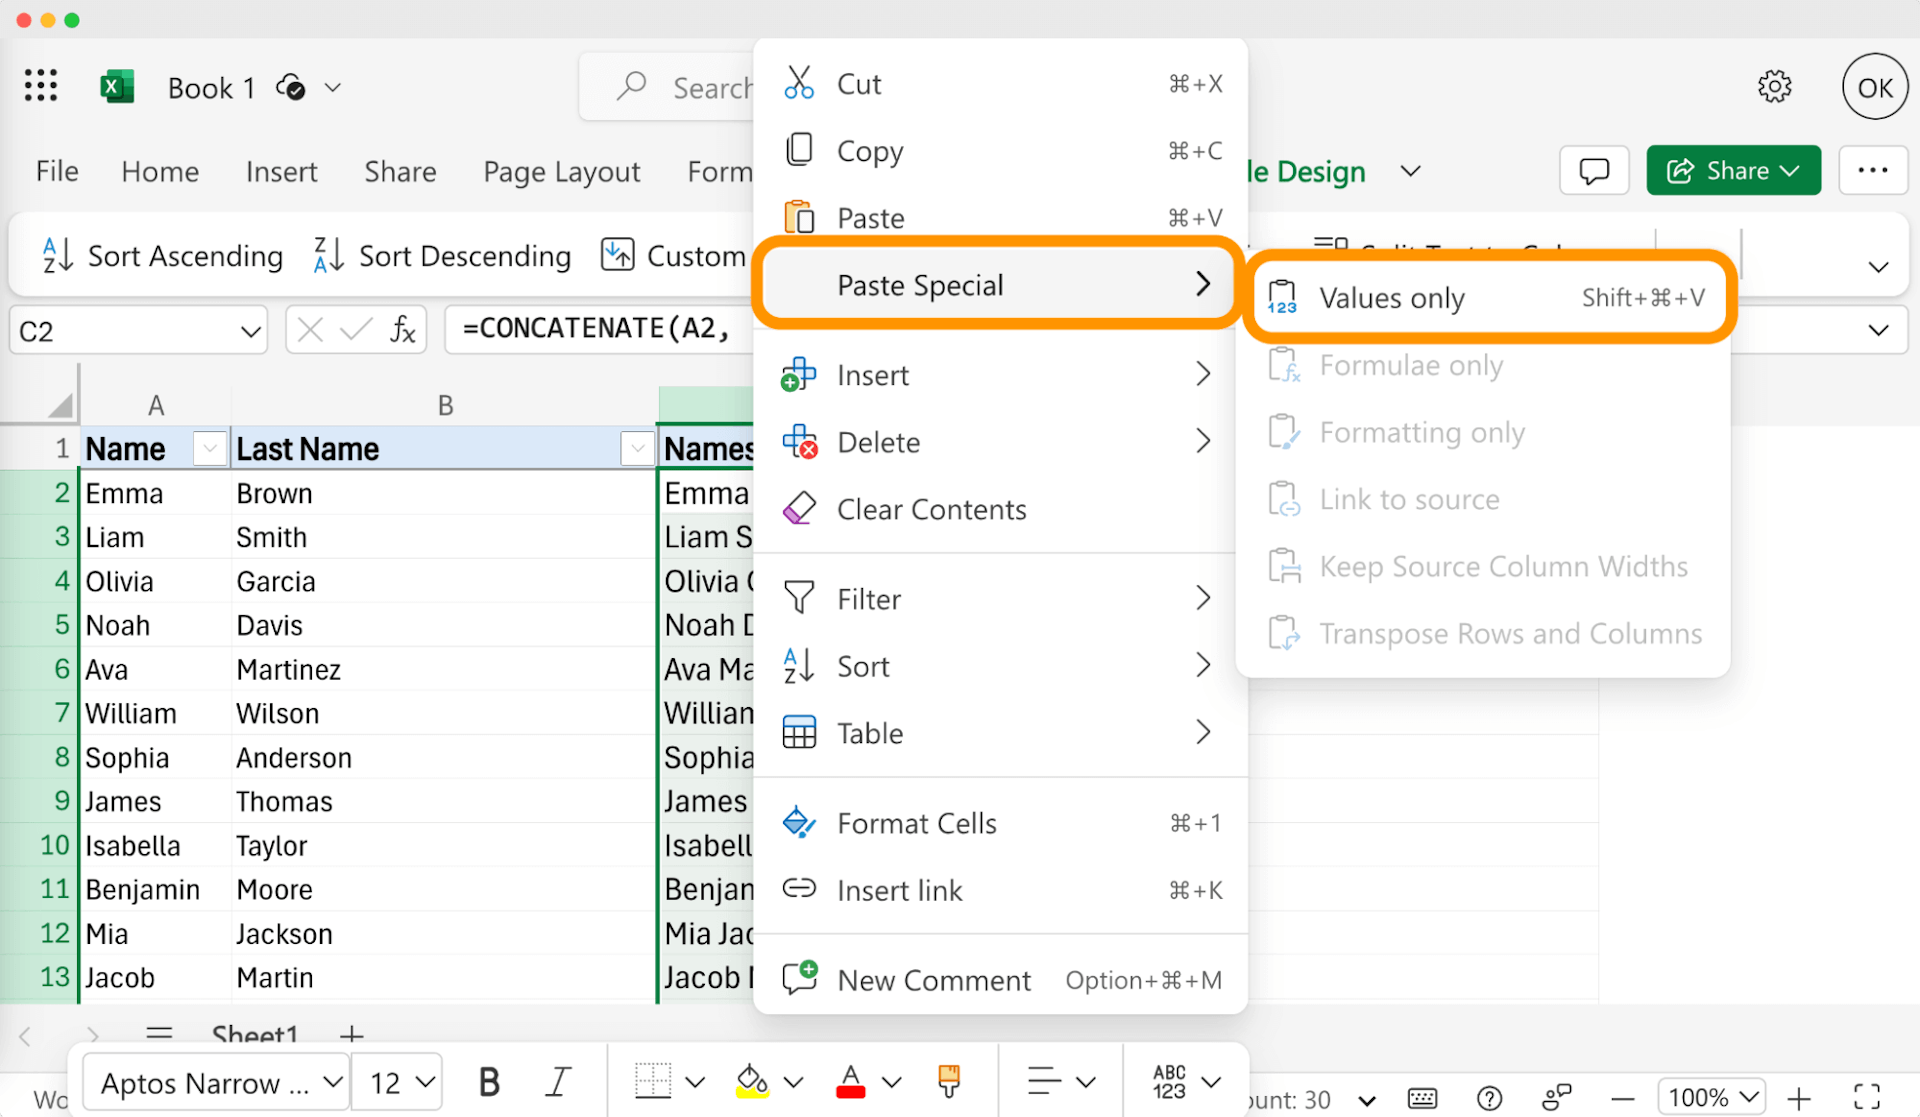Click the Format Cells option
Viewport: 1920px width, 1117px height.
point(915,823)
